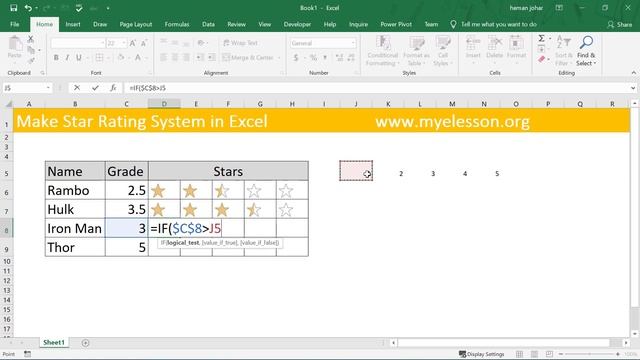Image resolution: width=640 pixels, height=360 pixels.
Task: Click the Copy icon in Clipboard group
Action: click(x=31, y=50)
